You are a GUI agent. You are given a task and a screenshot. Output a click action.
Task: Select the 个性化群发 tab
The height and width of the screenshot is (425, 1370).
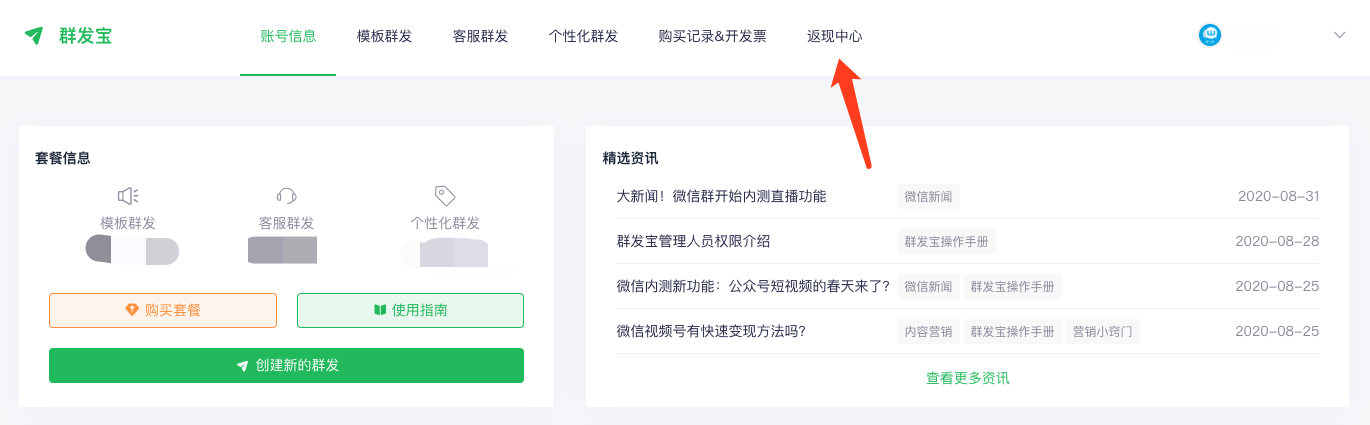pyautogui.click(x=583, y=36)
